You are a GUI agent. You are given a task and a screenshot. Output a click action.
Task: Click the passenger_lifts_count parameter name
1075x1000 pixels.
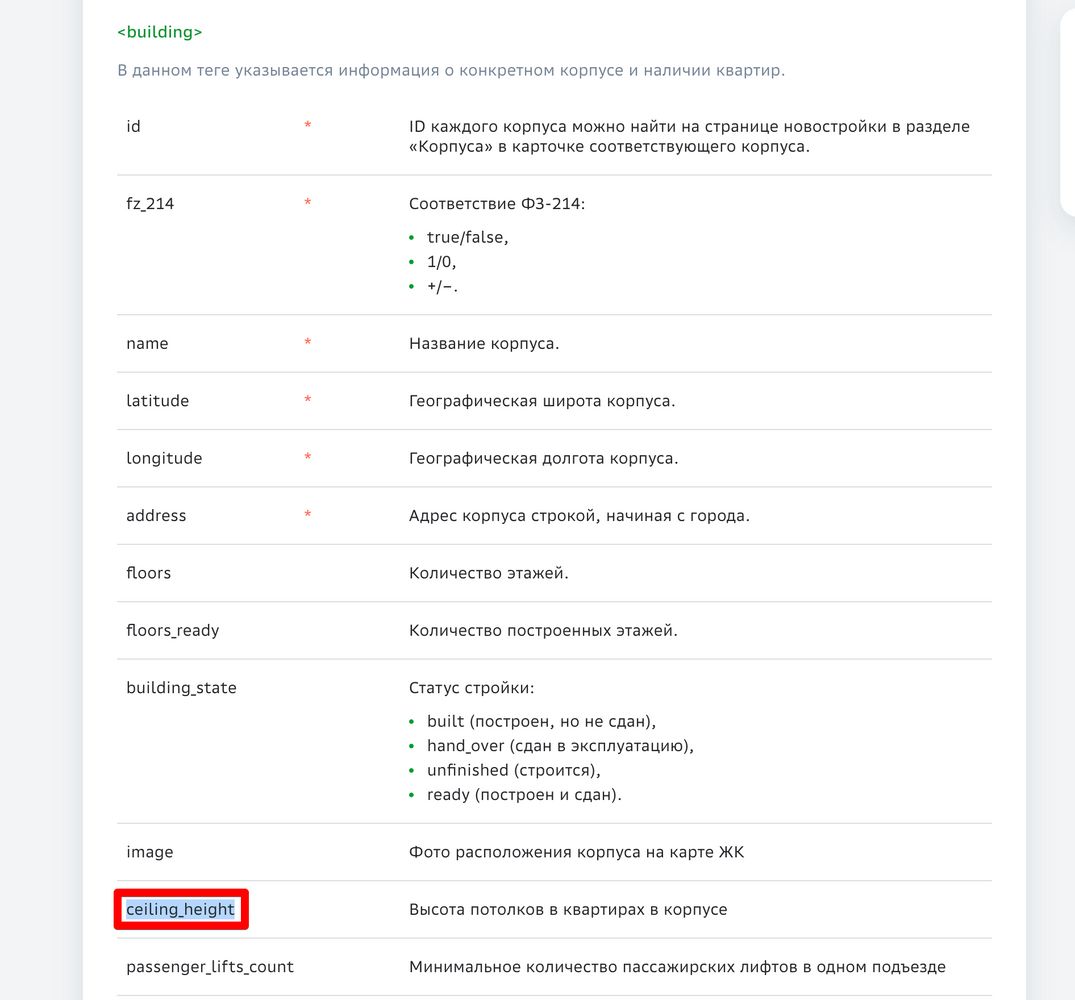coord(210,967)
